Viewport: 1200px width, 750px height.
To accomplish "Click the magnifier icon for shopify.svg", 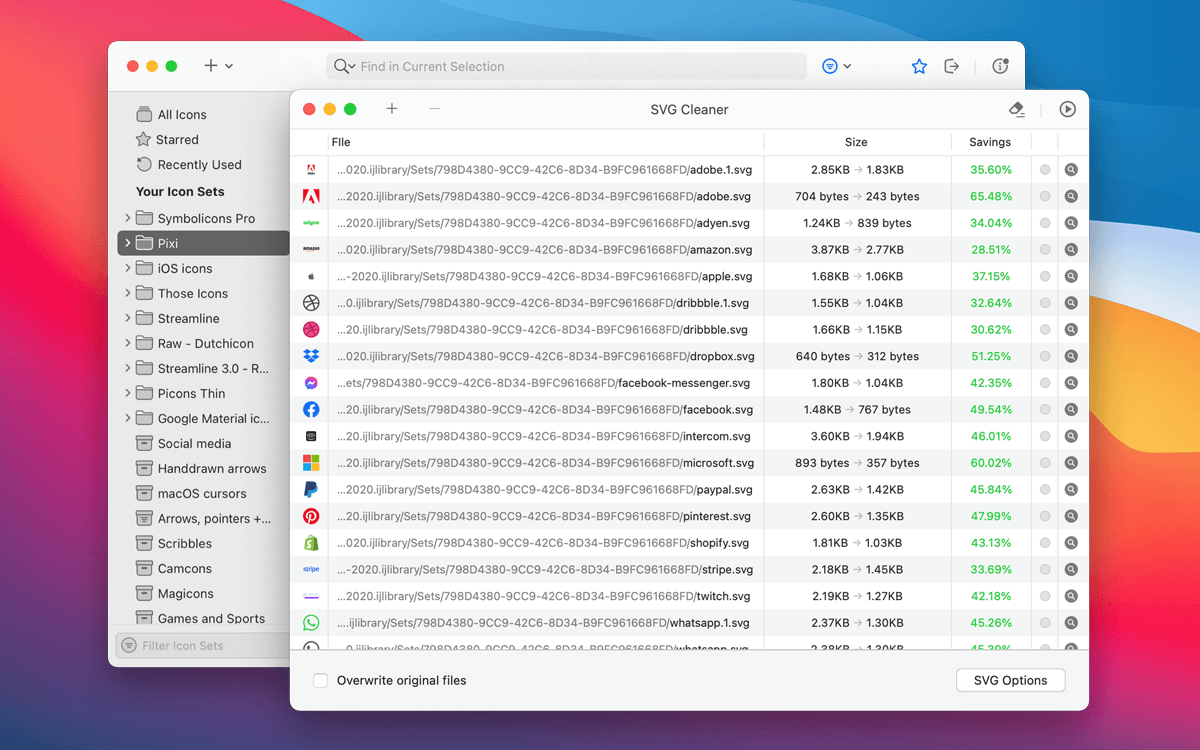I will 1071,543.
